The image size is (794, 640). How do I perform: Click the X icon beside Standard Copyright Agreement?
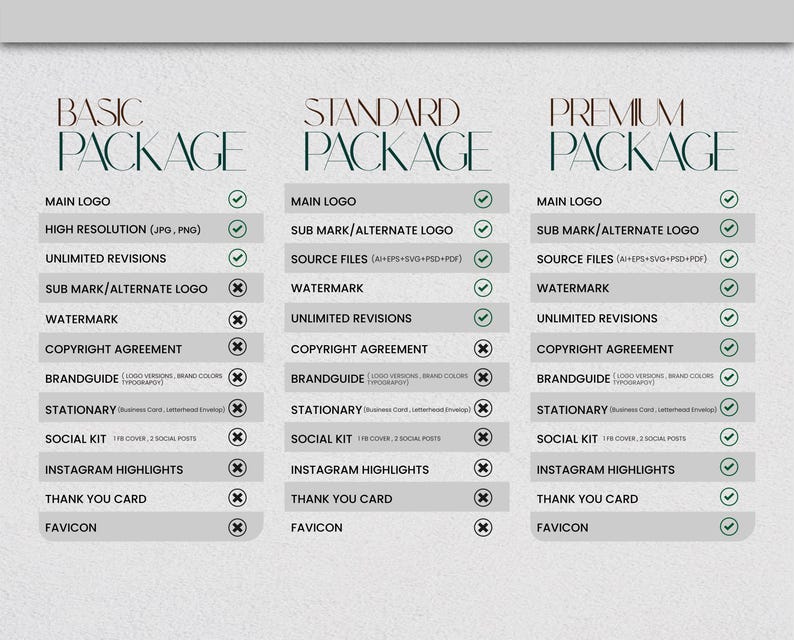[x=483, y=348]
